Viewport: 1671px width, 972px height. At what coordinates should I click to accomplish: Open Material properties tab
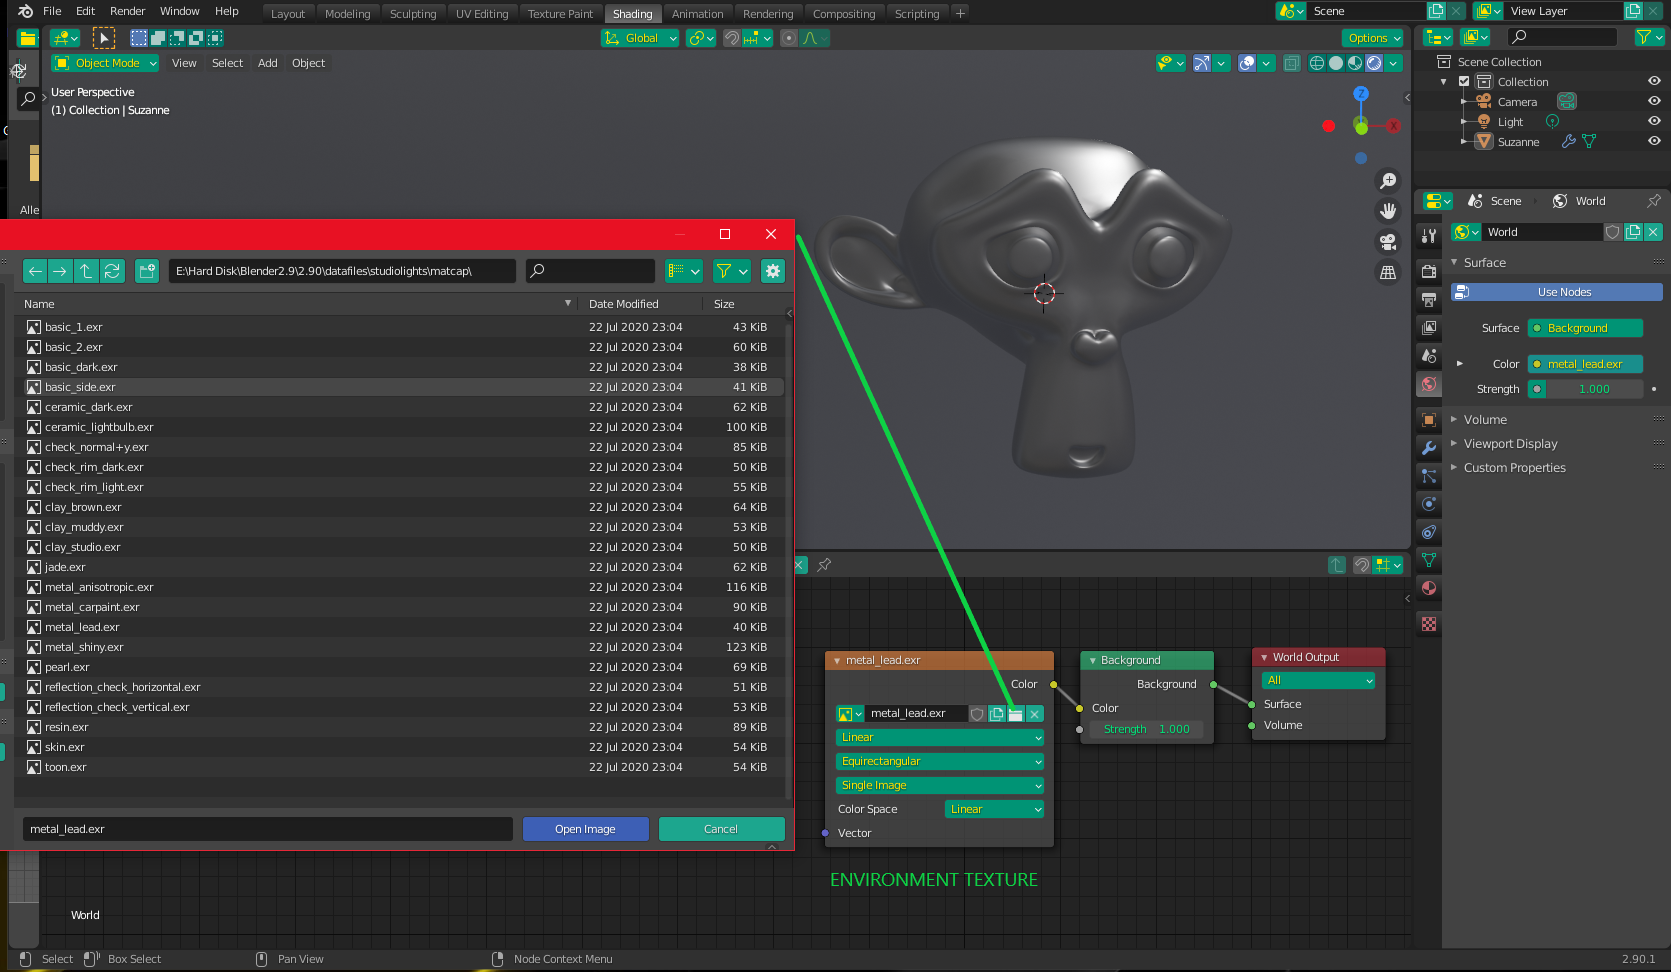[x=1429, y=588]
